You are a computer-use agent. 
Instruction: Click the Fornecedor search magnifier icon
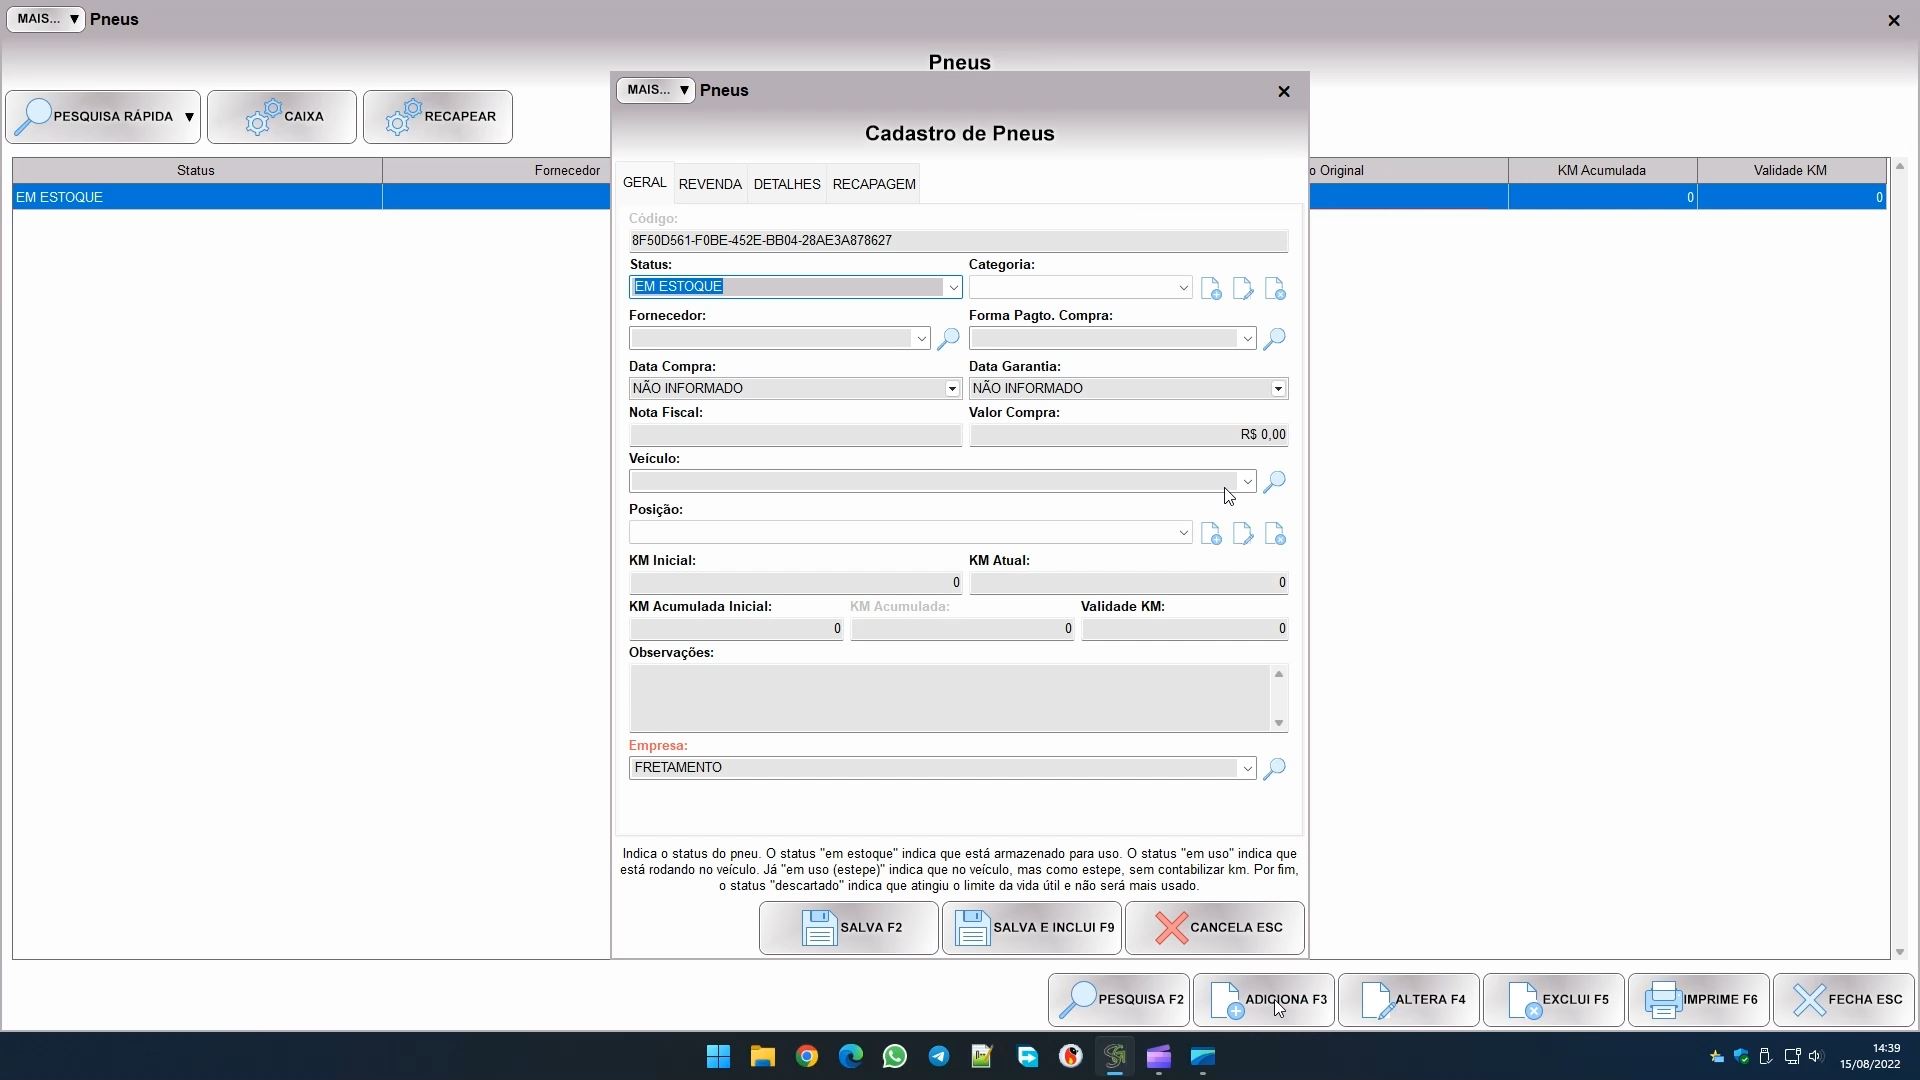[x=947, y=339]
